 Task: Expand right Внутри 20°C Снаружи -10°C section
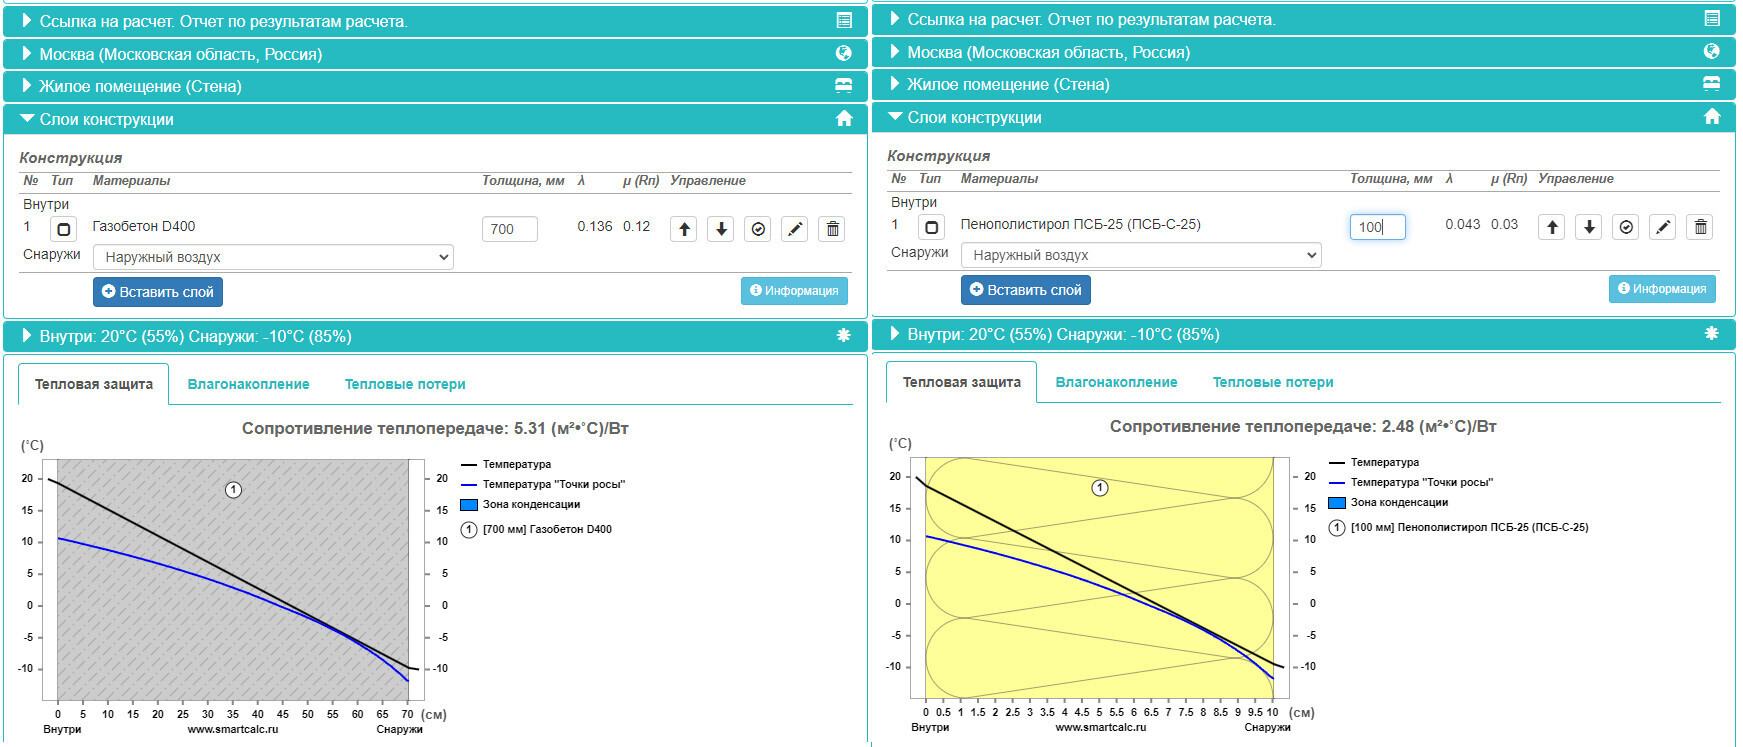pyautogui.click(x=1303, y=334)
